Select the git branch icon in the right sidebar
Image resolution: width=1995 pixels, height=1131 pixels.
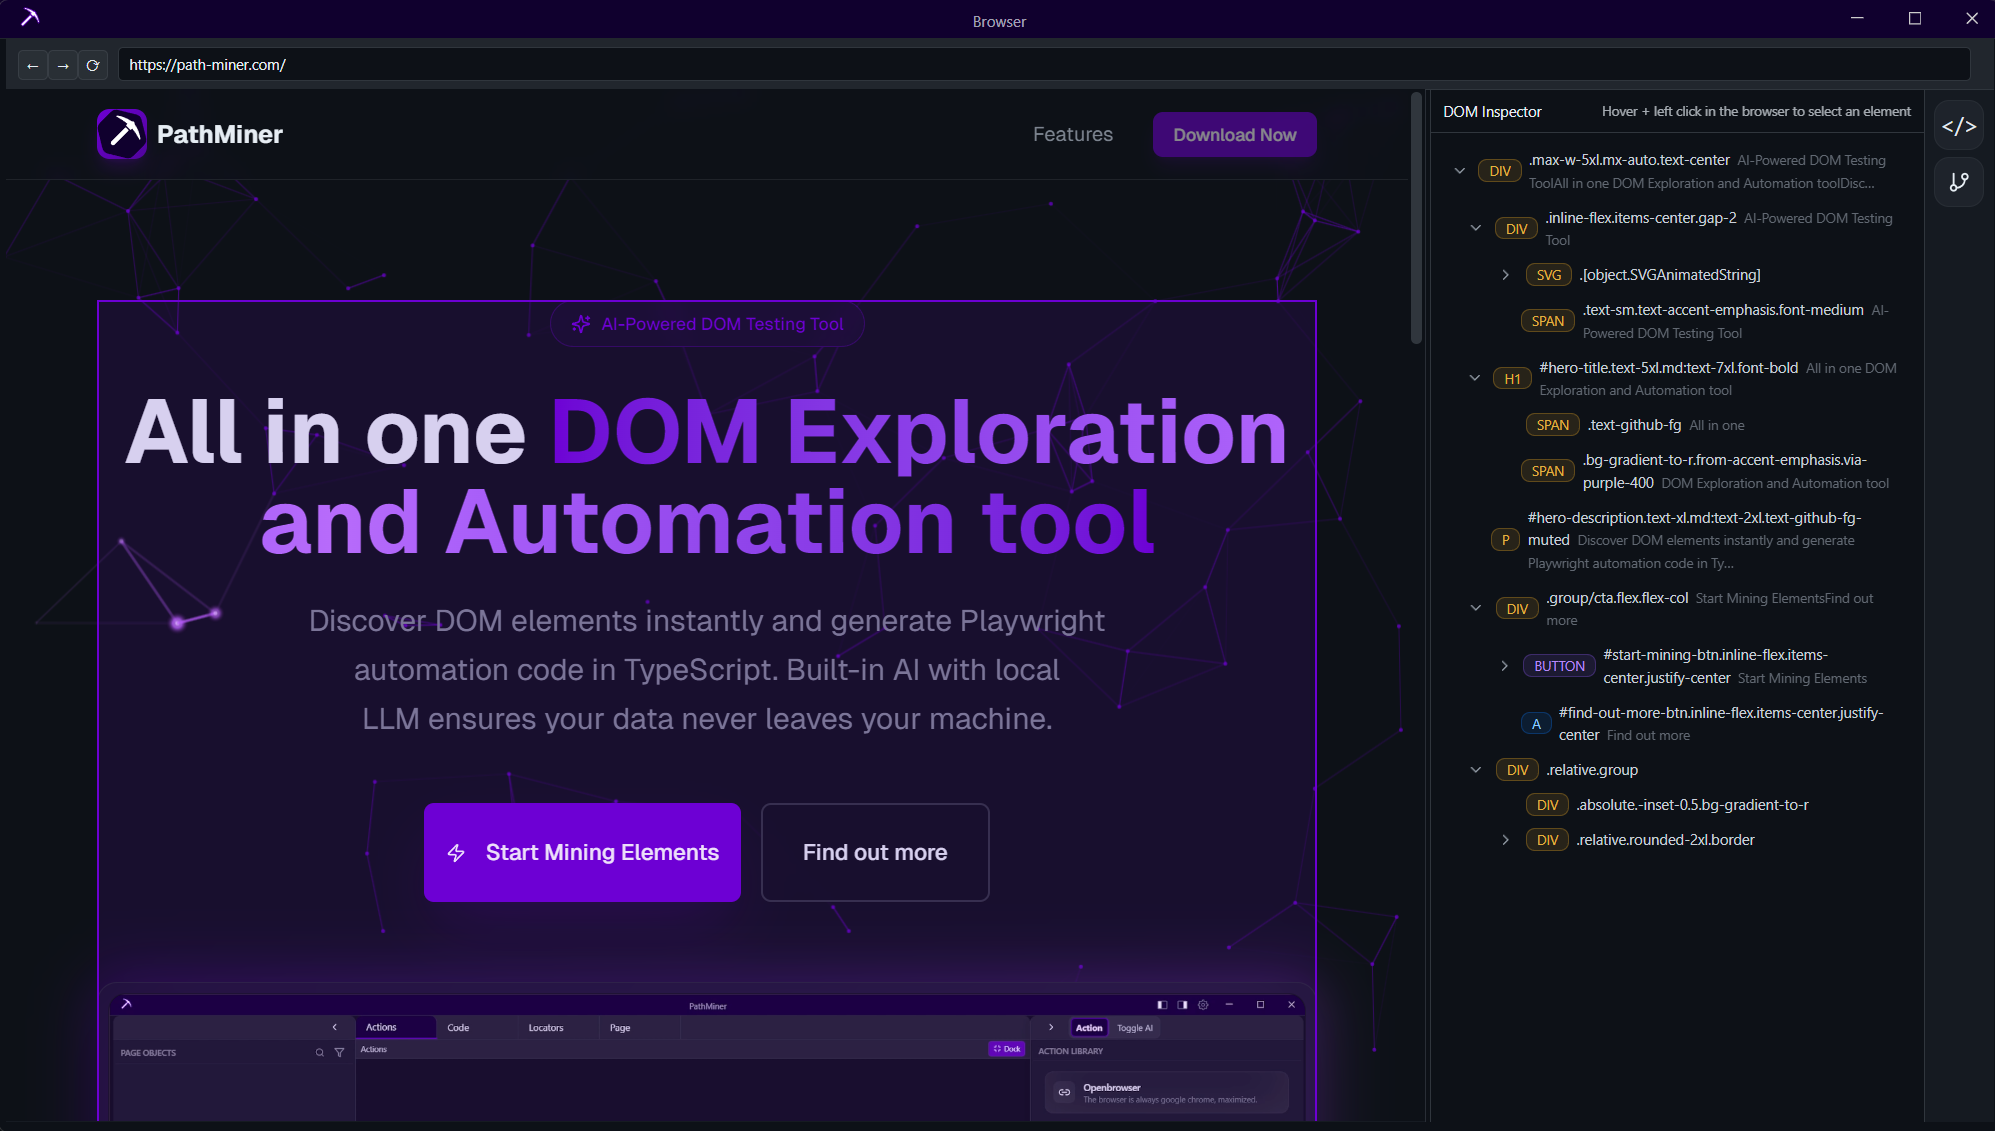click(x=1959, y=182)
